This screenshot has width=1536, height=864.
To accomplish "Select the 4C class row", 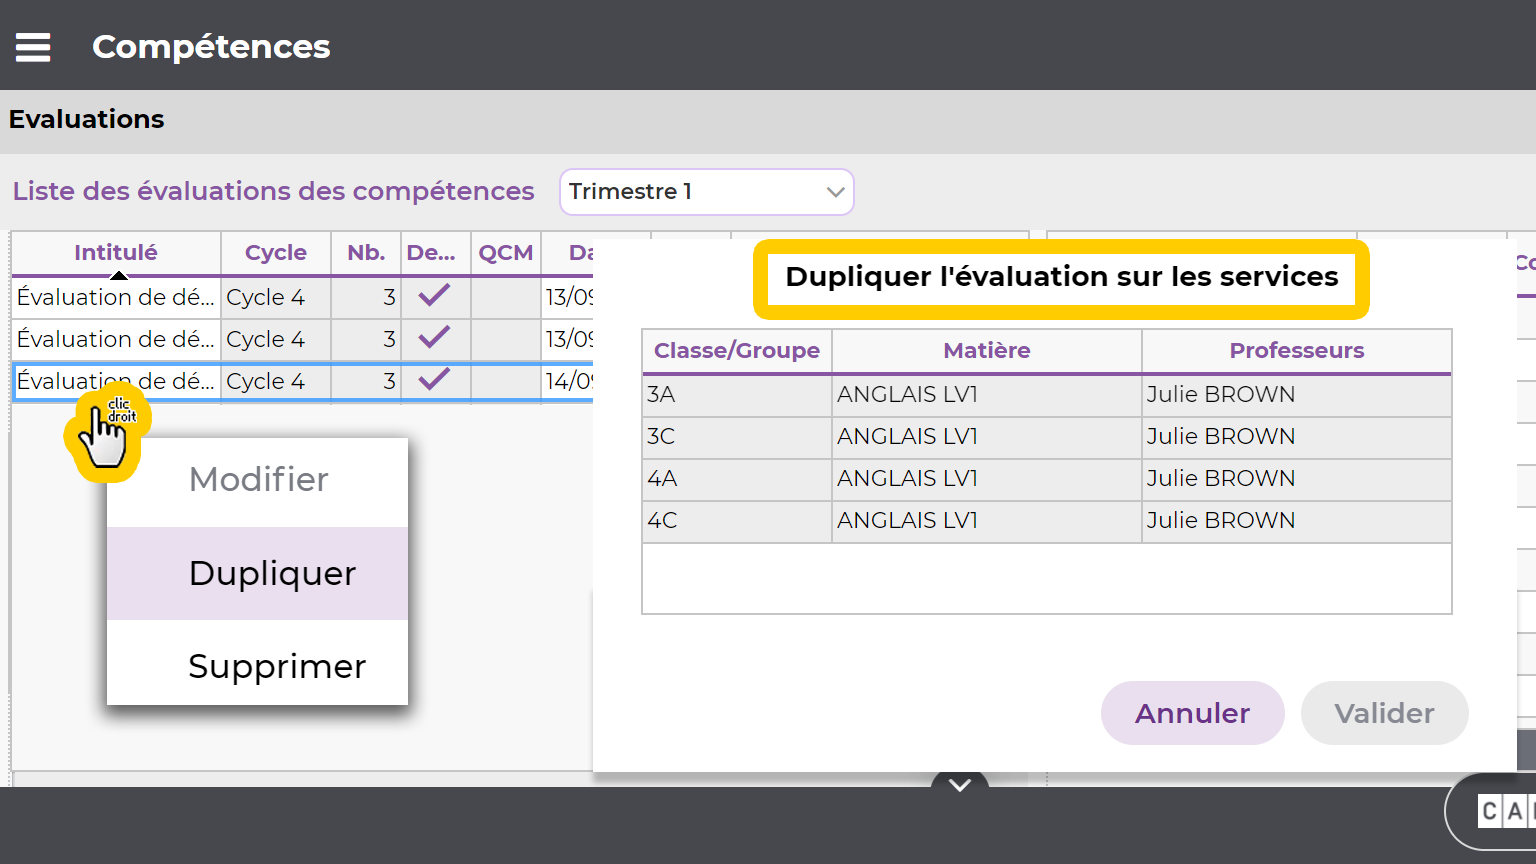I will [x=1047, y=521].
